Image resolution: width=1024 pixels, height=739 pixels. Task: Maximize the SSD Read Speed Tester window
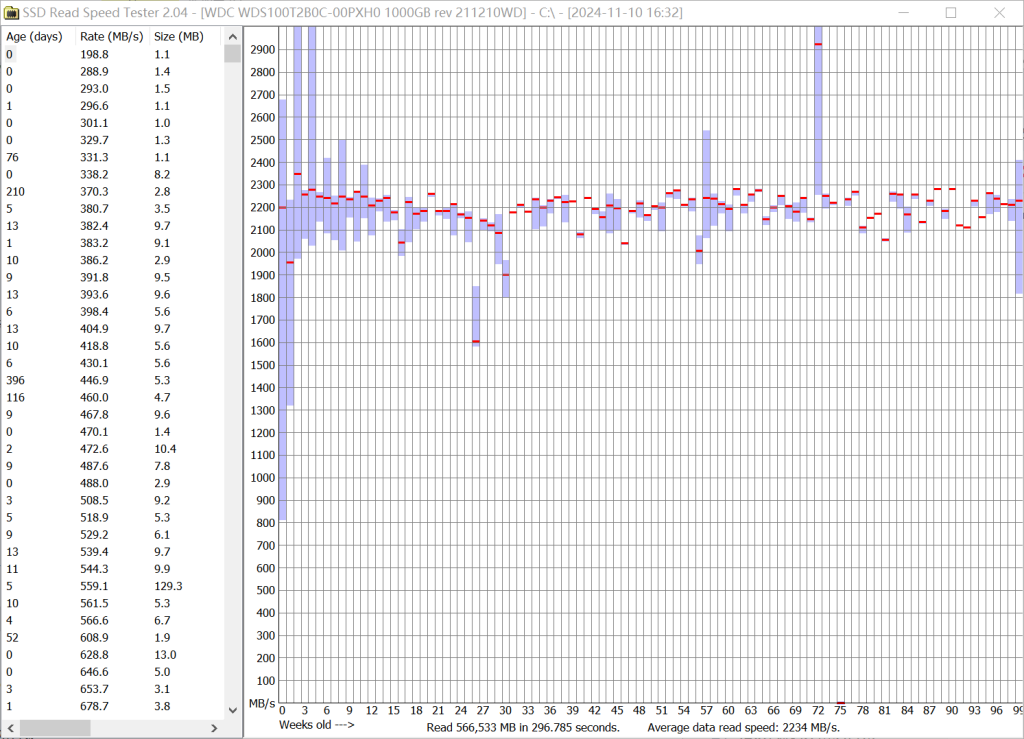click(x=951, y=12)
